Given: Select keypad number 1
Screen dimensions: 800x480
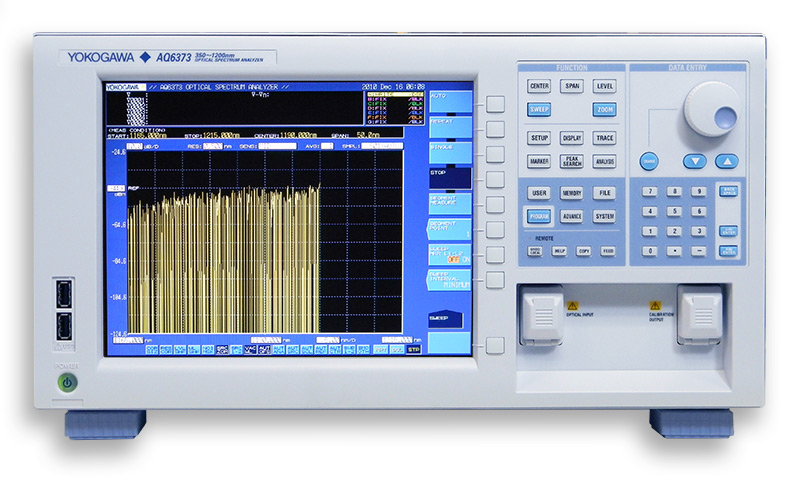Looking at the screenshot, I should click(649, 231).
